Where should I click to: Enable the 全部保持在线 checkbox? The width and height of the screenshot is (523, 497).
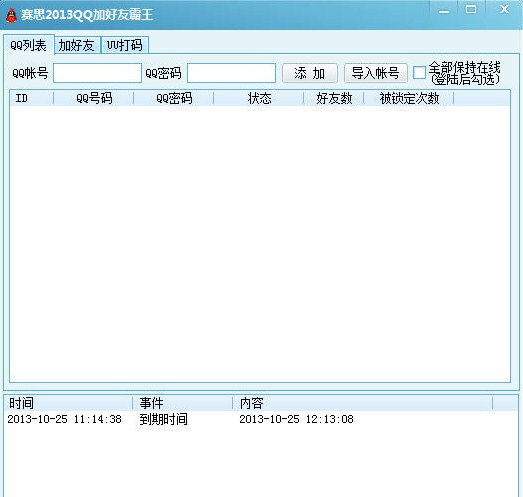coord(419,72)
